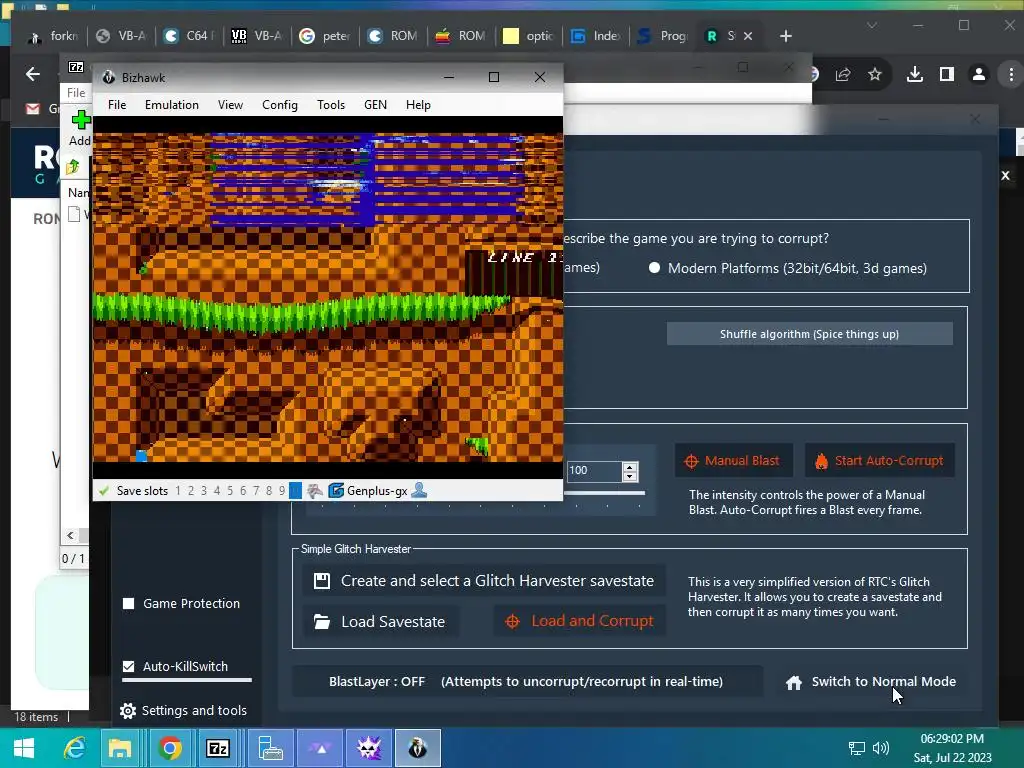Image resolution: width=1024 pixels, height=768 pixels.
Task: Click the green plus Add icon in 7-Zip
Action: [x=81, y=120]
